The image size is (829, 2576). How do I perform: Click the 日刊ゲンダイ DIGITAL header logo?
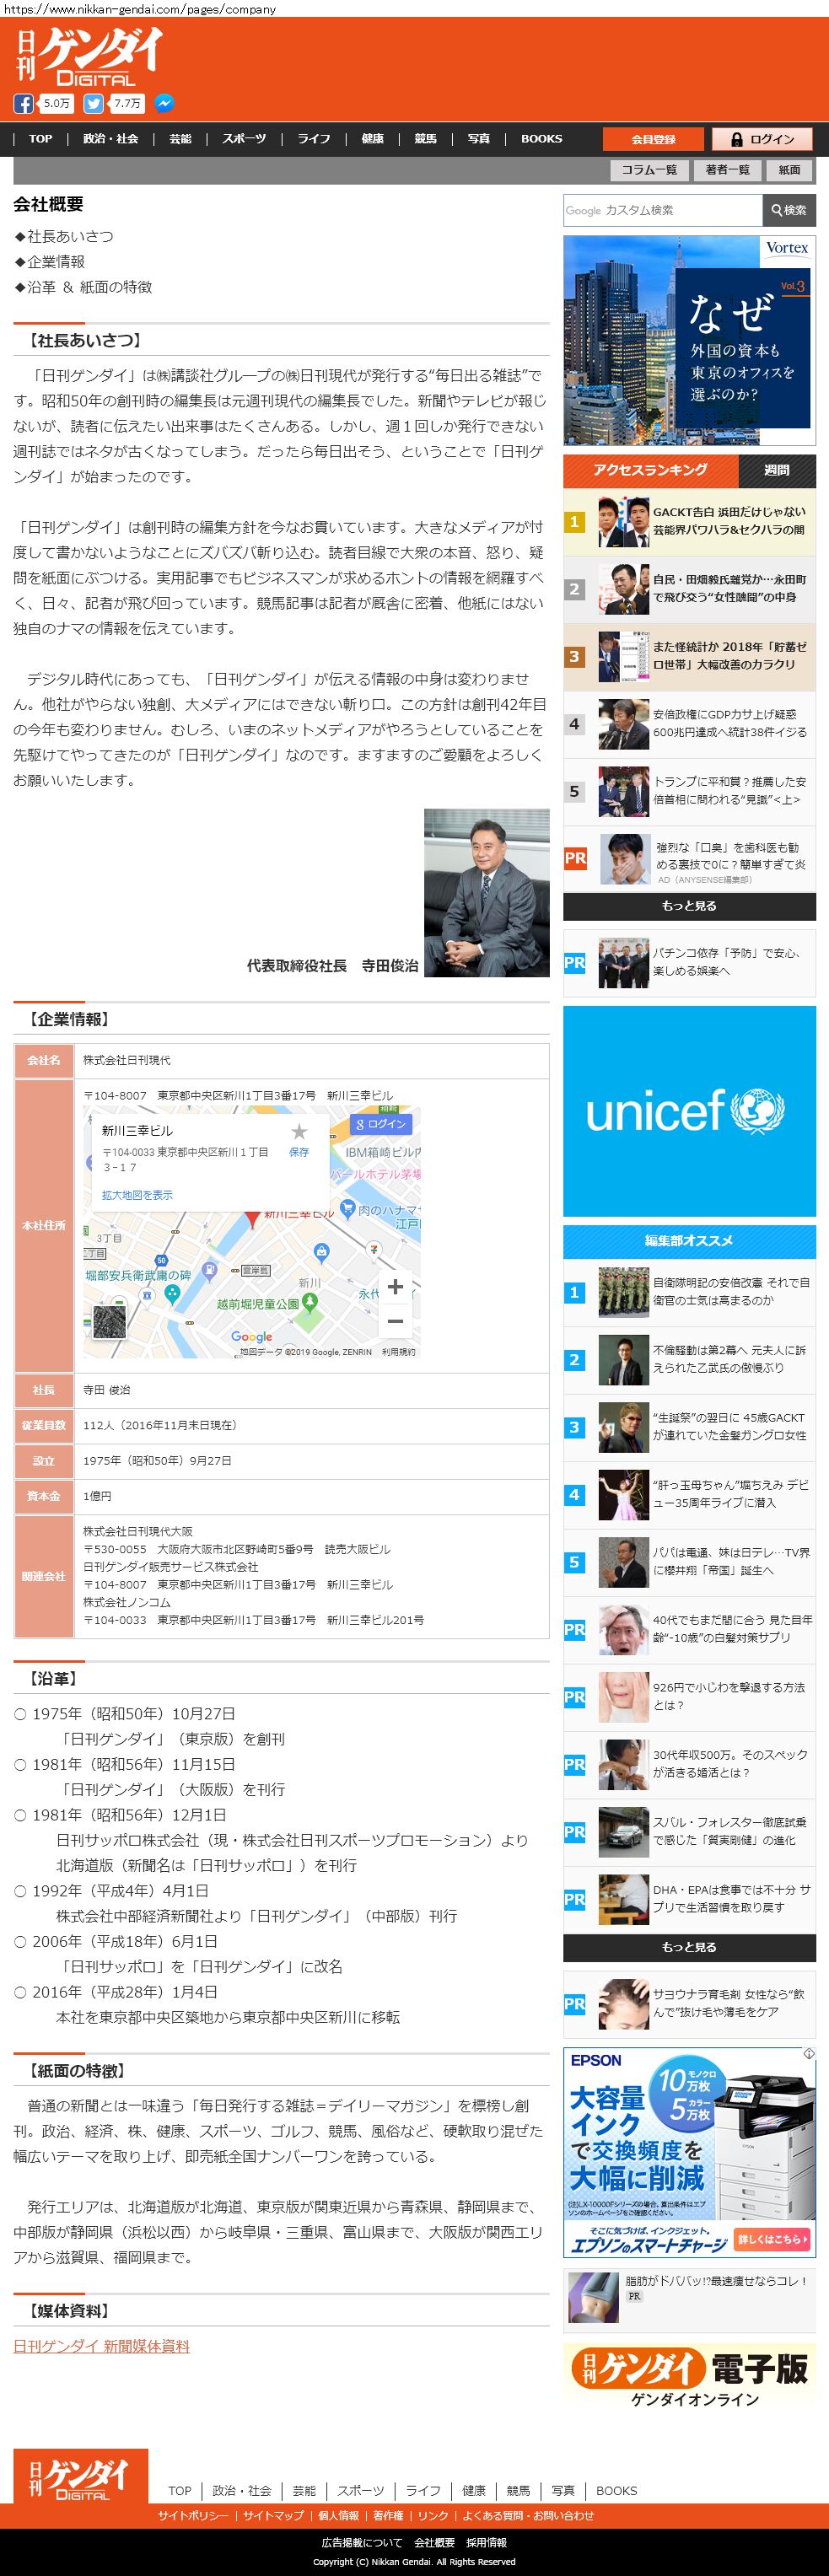(88, 56)
